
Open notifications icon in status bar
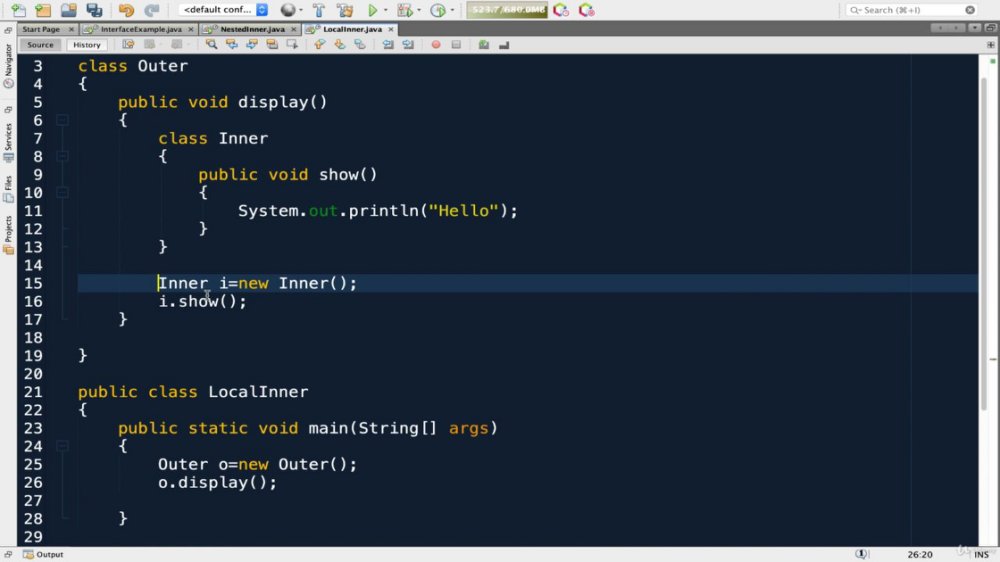pyautogui.click(x=861, y=554)
